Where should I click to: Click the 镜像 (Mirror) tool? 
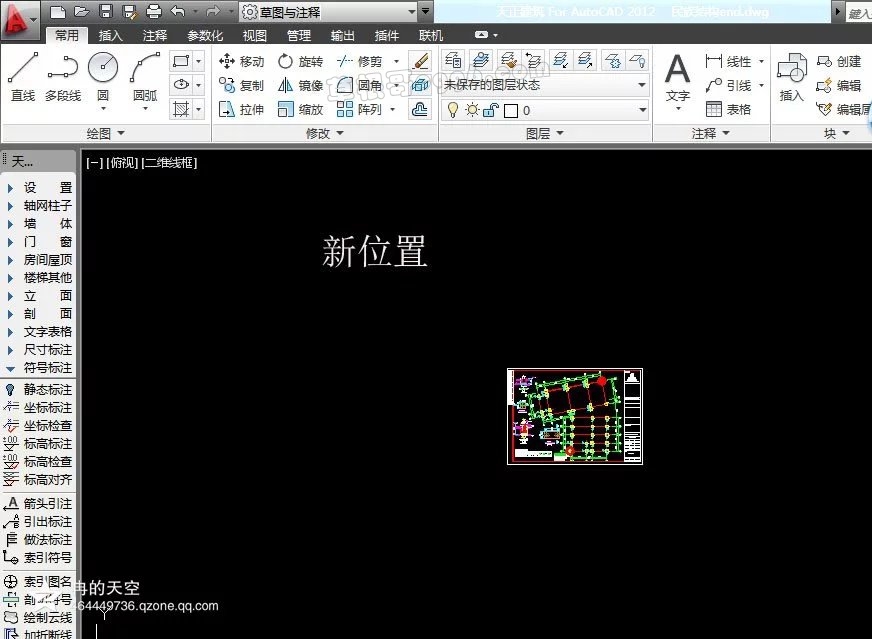(300, 86)
